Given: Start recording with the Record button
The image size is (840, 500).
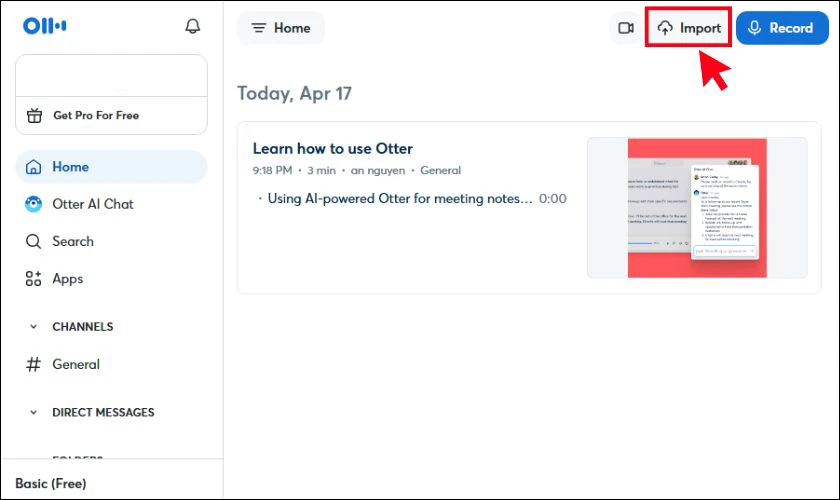Looking at the screenshot, I should coord(782,28).
